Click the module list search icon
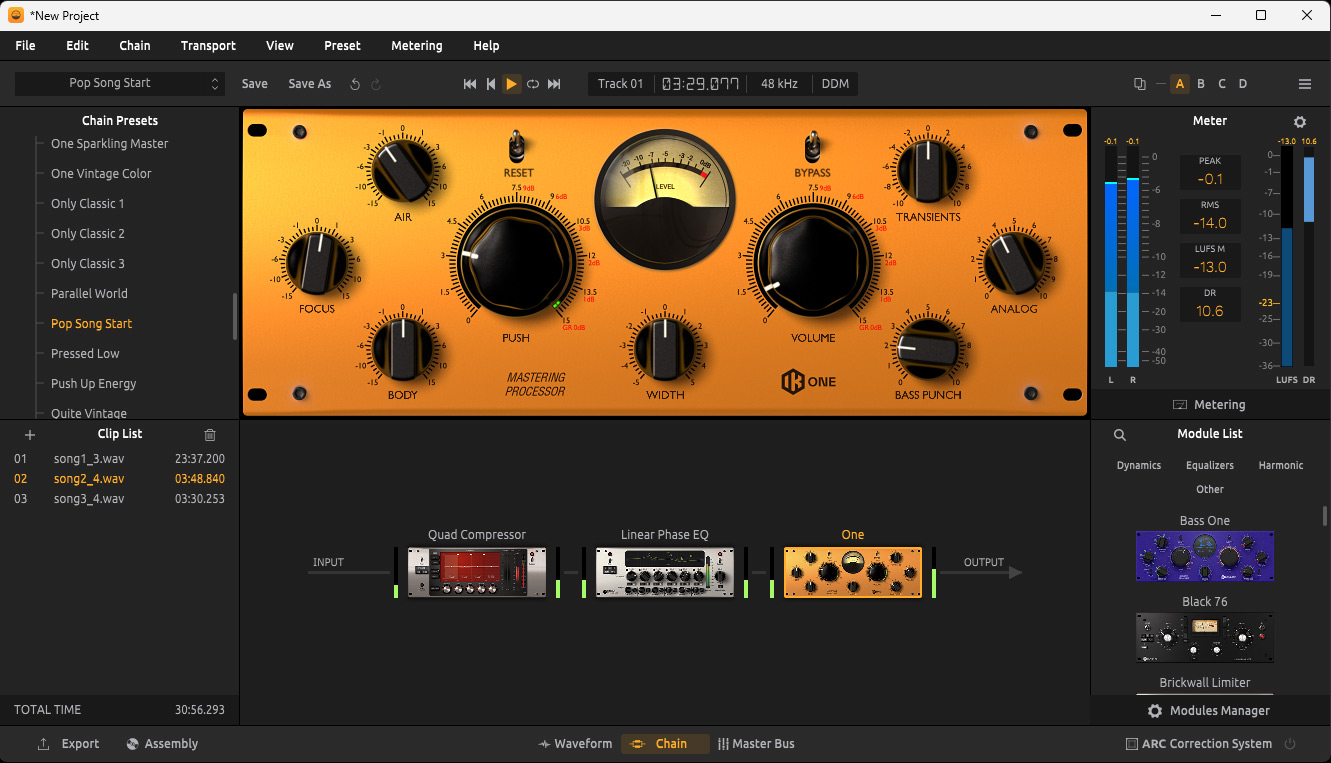Image resolution: width=1331 pixels, height=763 pixels. pyautogui.click(x=1120, y=434)
